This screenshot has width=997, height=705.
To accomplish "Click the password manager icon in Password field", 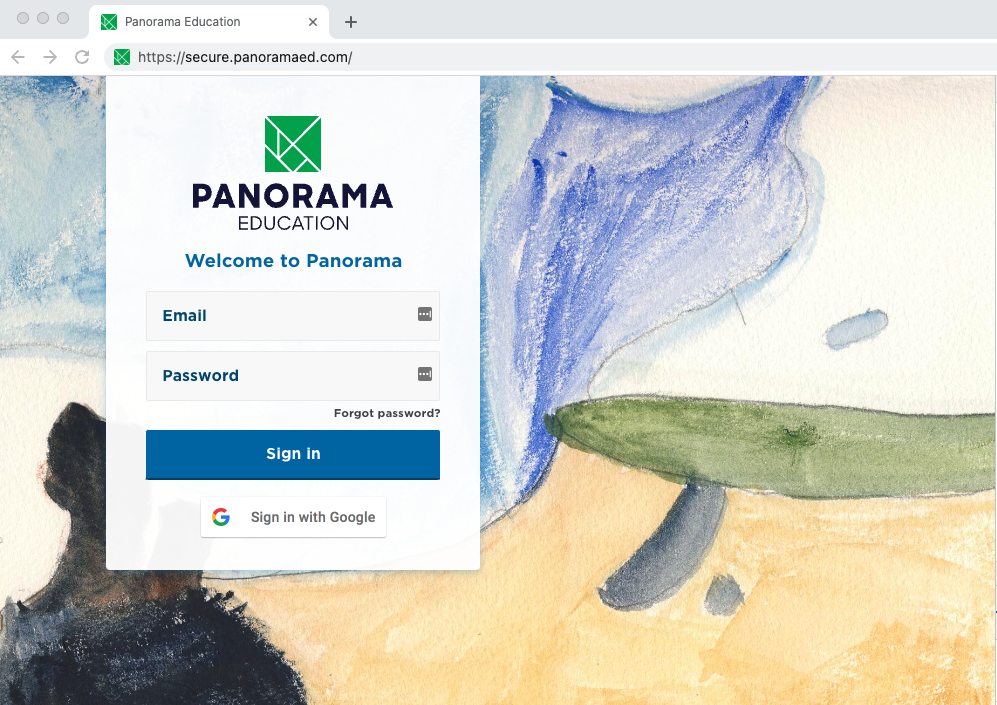I will [425, 374].
